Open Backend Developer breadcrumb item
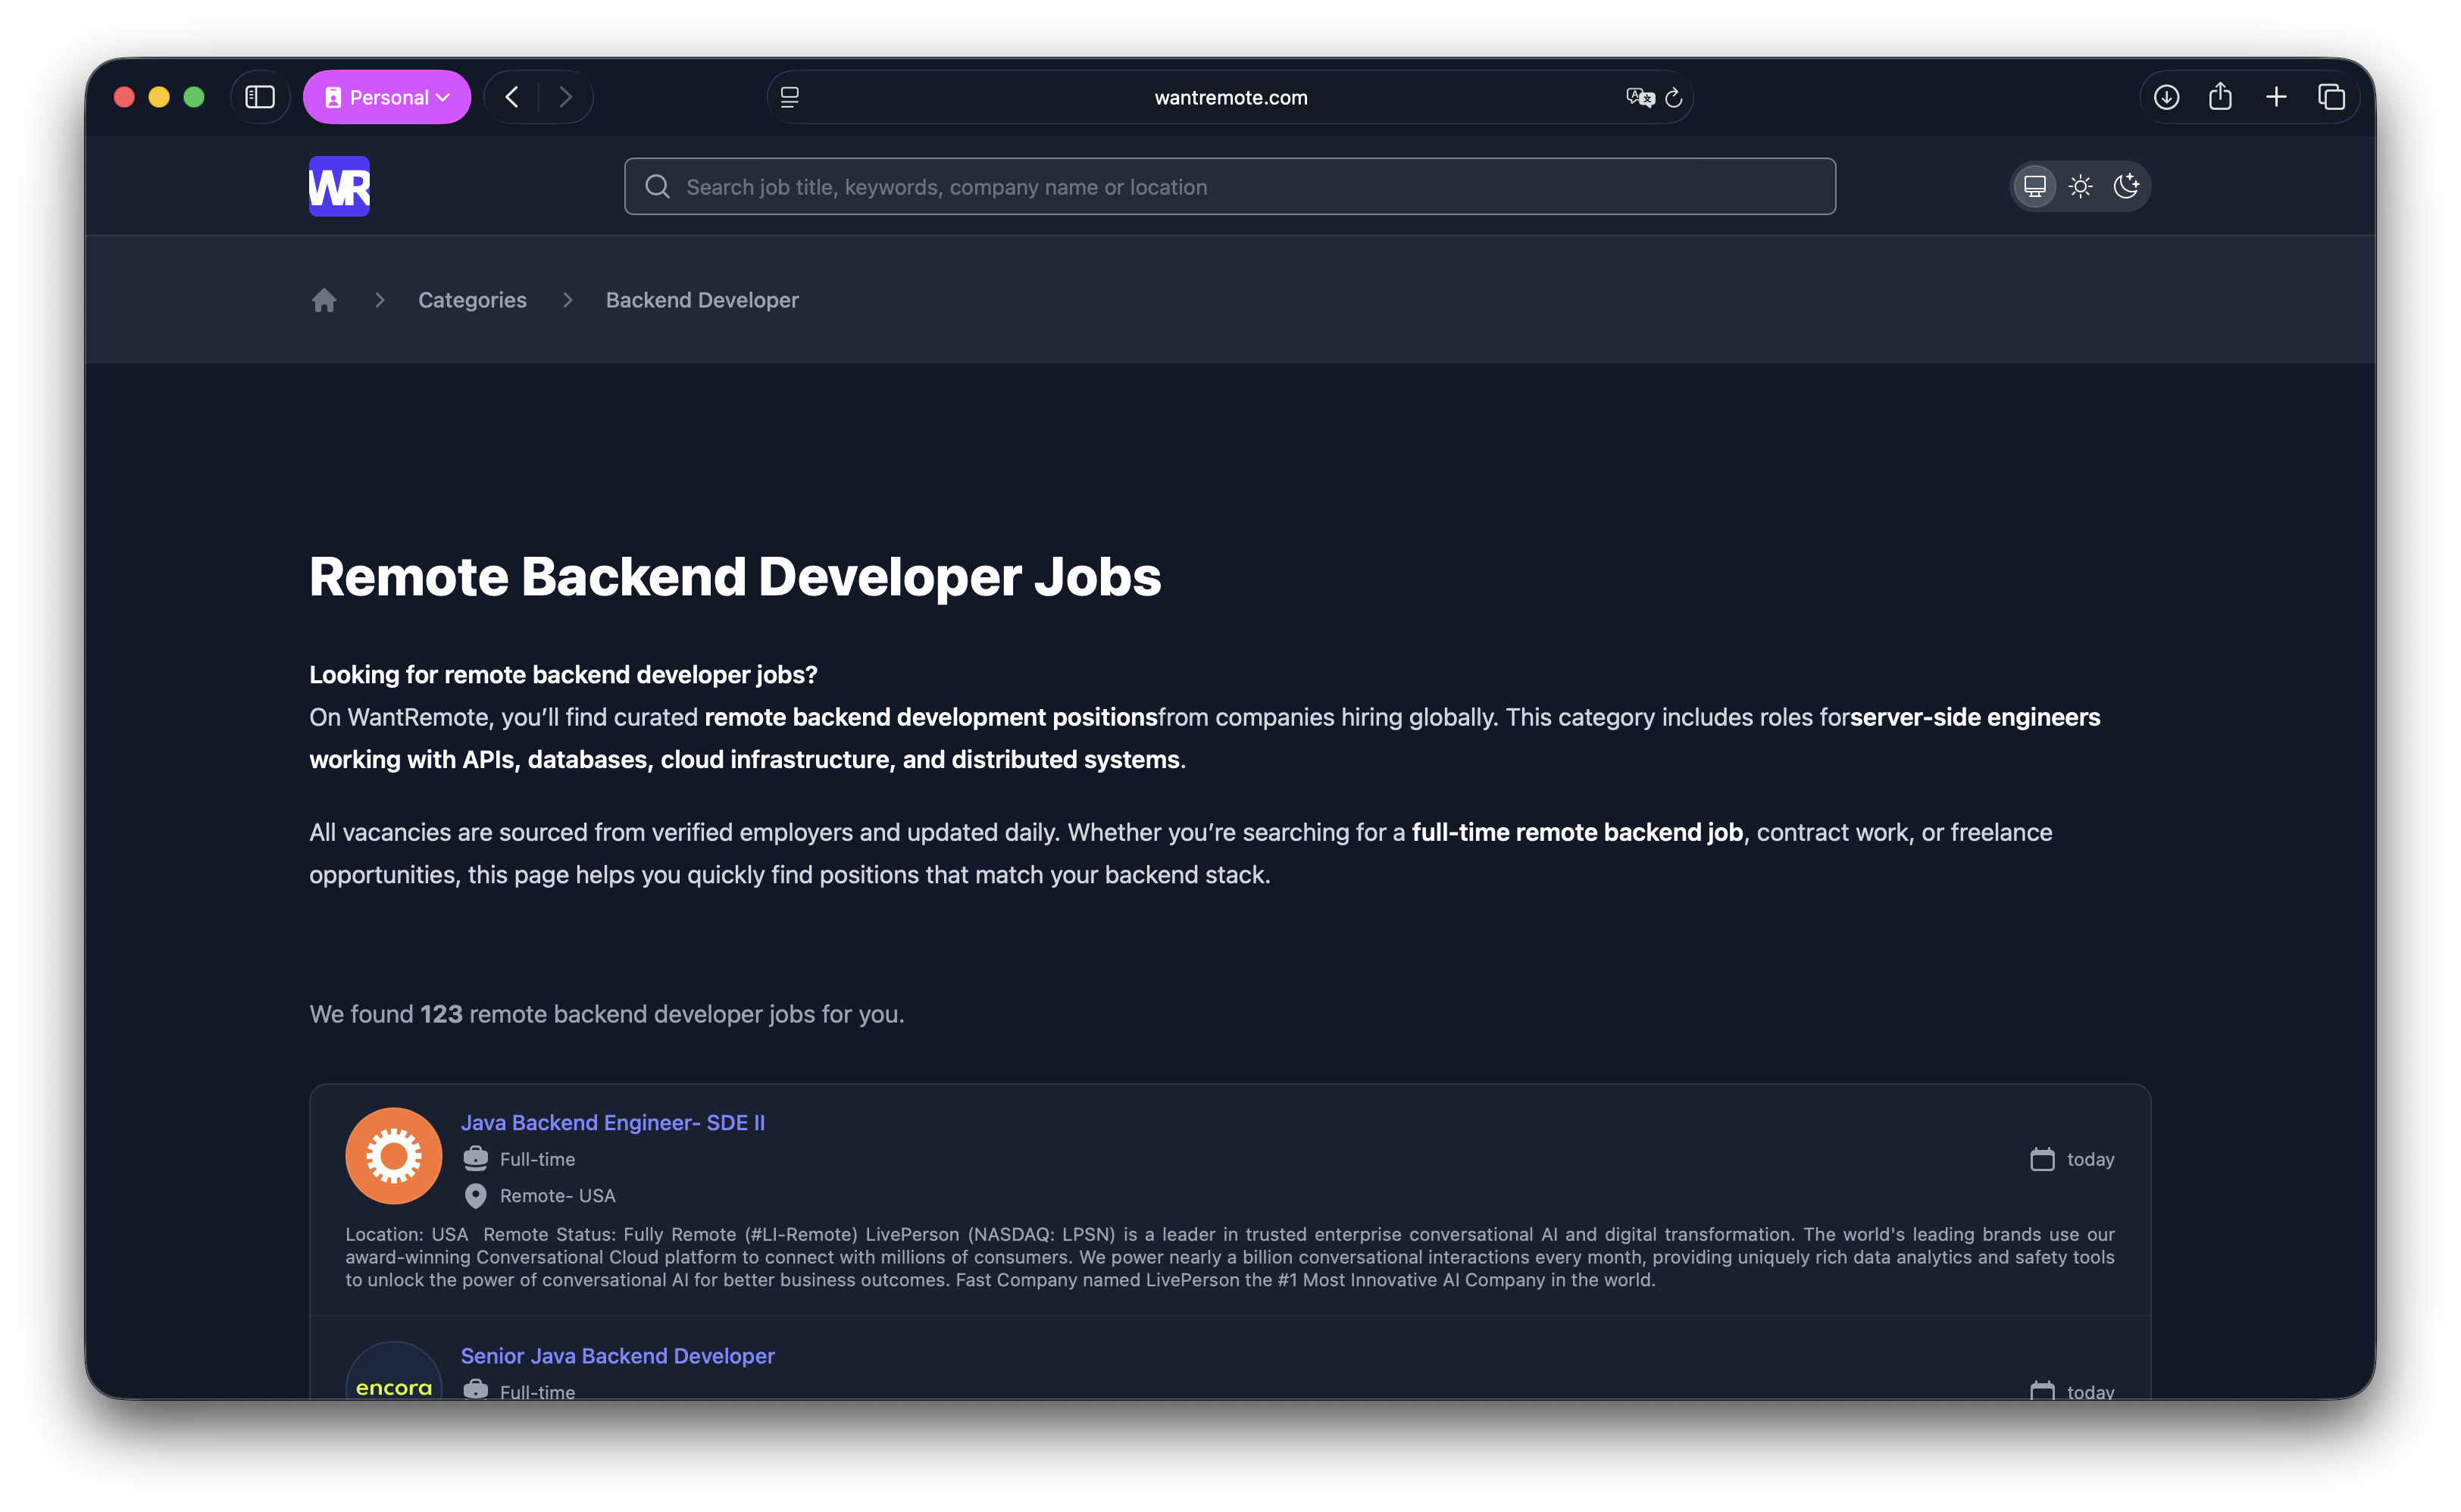 coord(702,300)
